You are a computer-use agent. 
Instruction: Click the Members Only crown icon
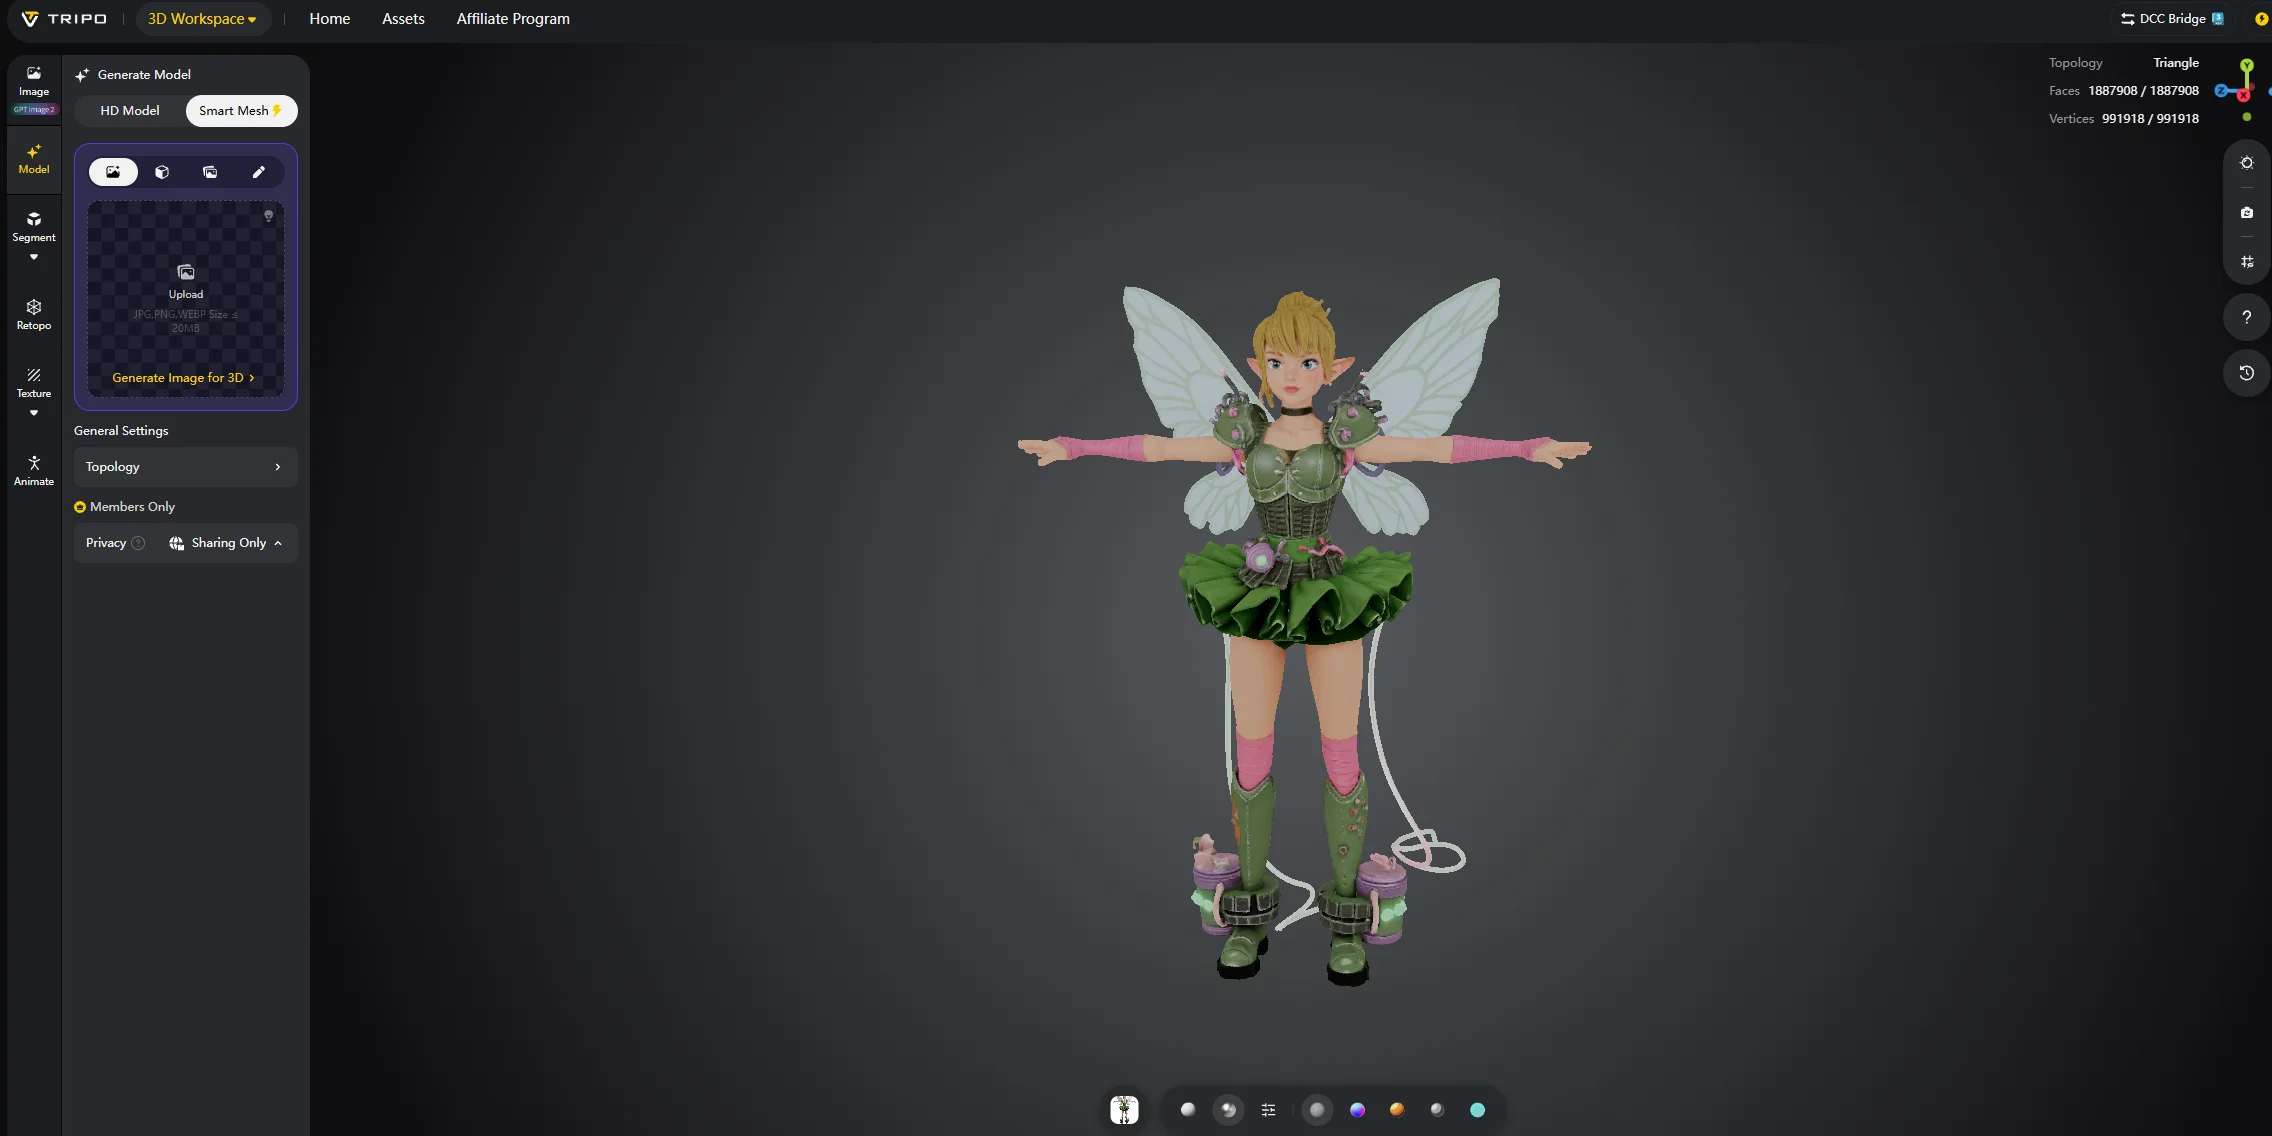[80, 507]
